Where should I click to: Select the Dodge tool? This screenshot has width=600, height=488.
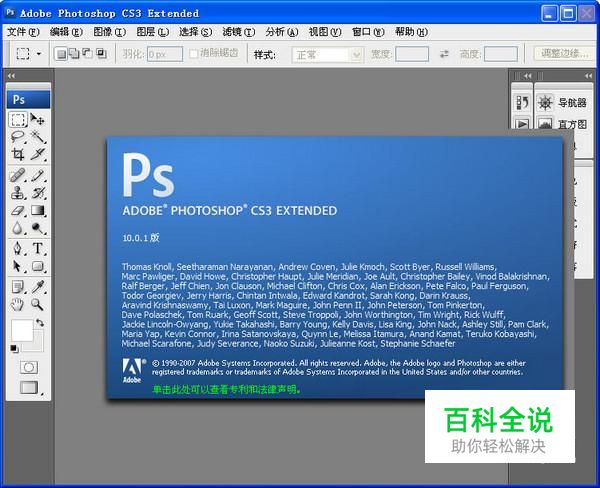click(38, 228)
